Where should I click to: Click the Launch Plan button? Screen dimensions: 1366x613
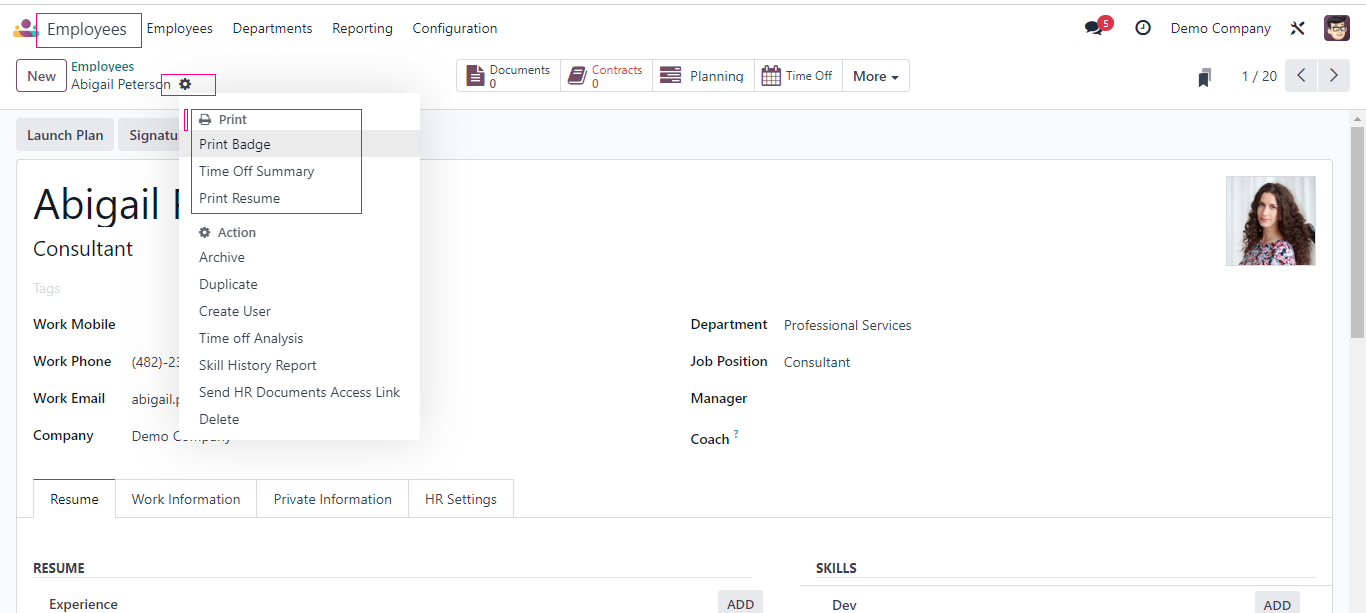(65, 135)
